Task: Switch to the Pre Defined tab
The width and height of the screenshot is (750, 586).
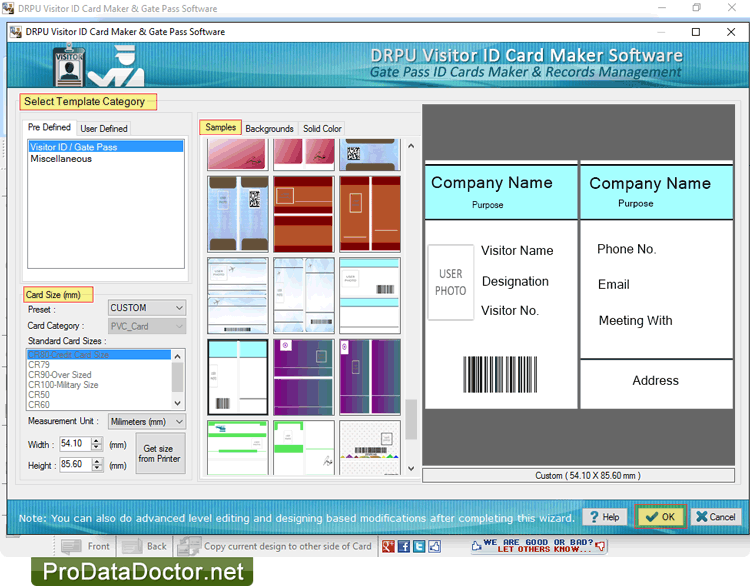Action: tap(49, 127)
